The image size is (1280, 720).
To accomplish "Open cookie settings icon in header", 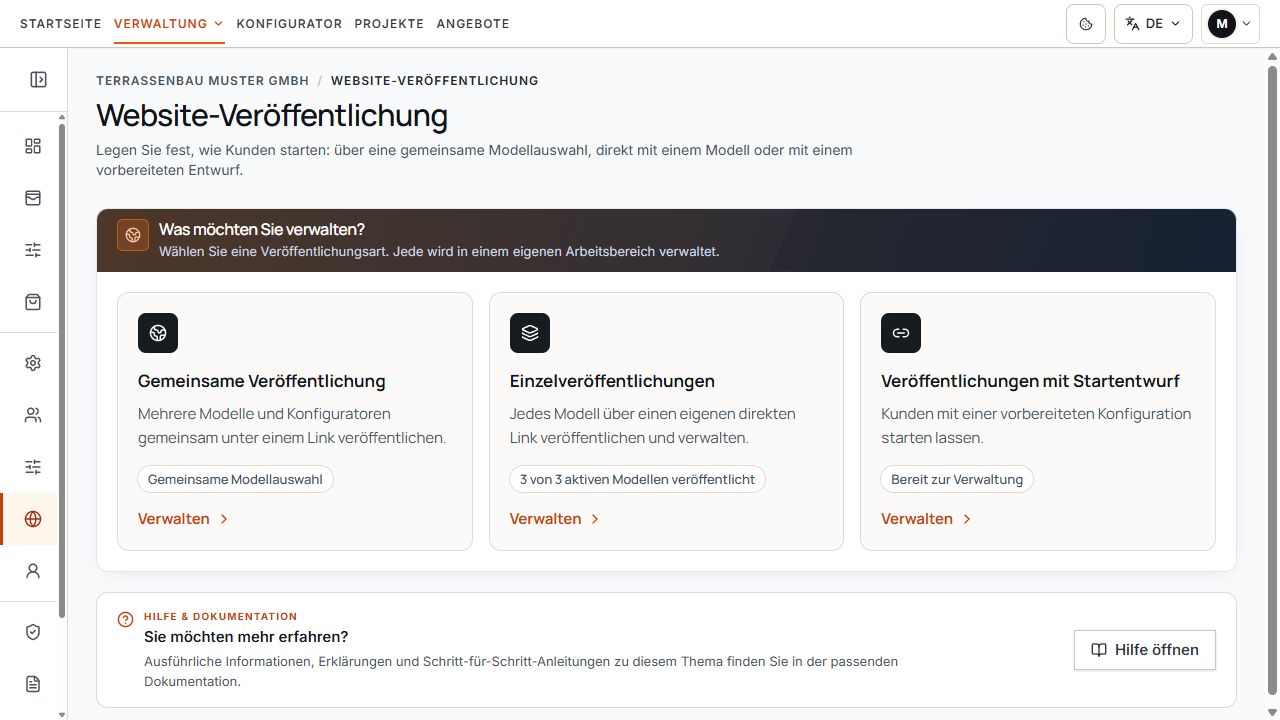I will coord(1086,24).
